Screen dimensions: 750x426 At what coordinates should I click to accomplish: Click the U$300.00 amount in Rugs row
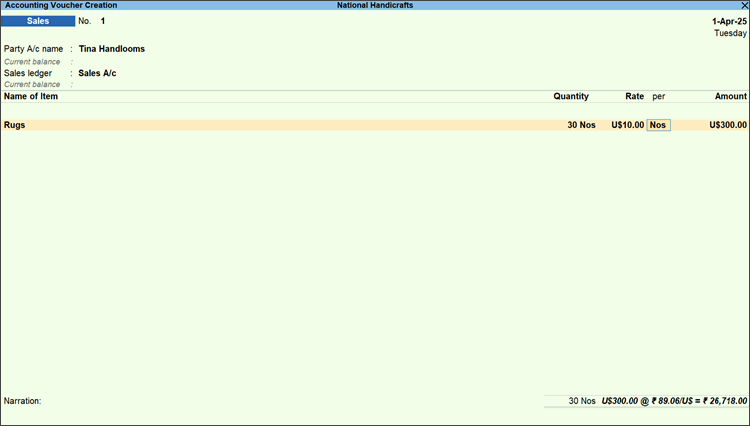[x=727, y=125]
